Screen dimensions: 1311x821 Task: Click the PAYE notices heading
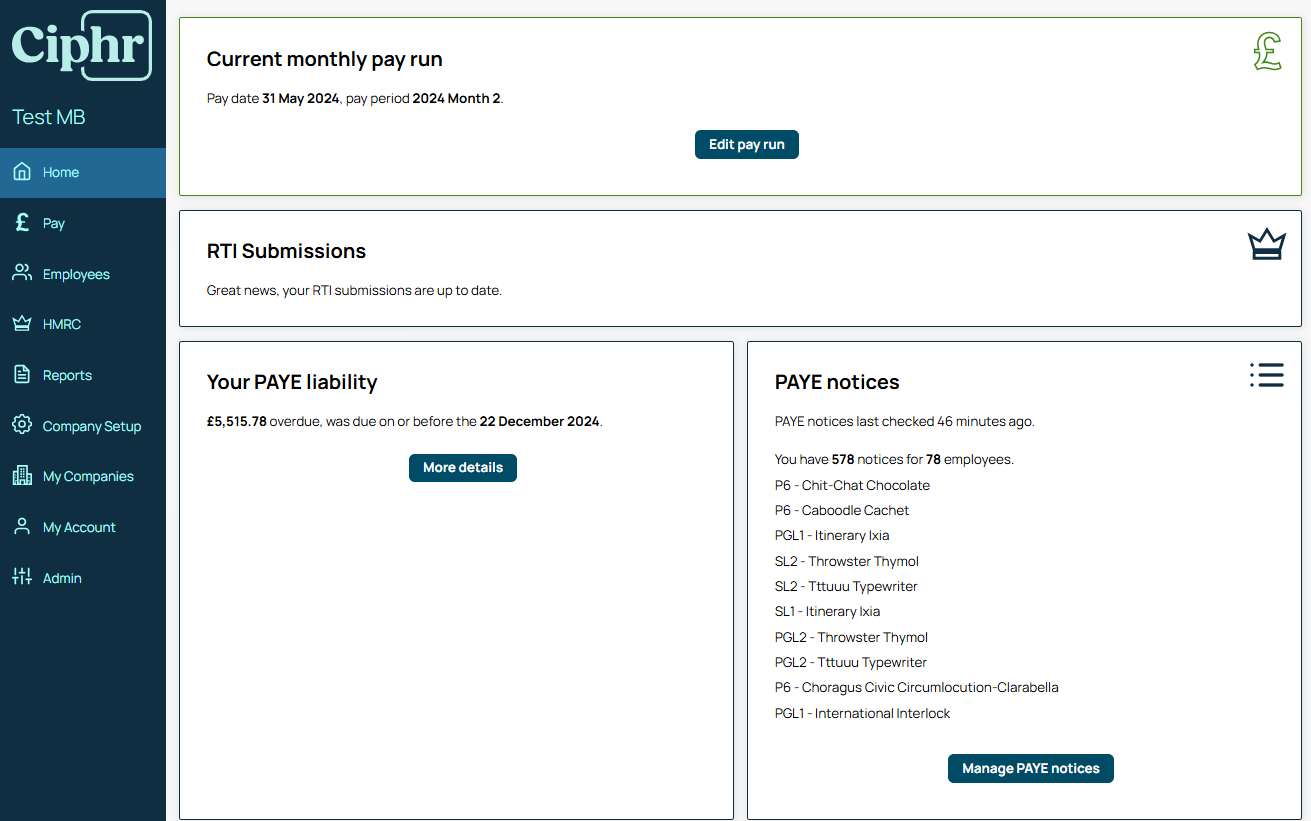click(837, 382)
